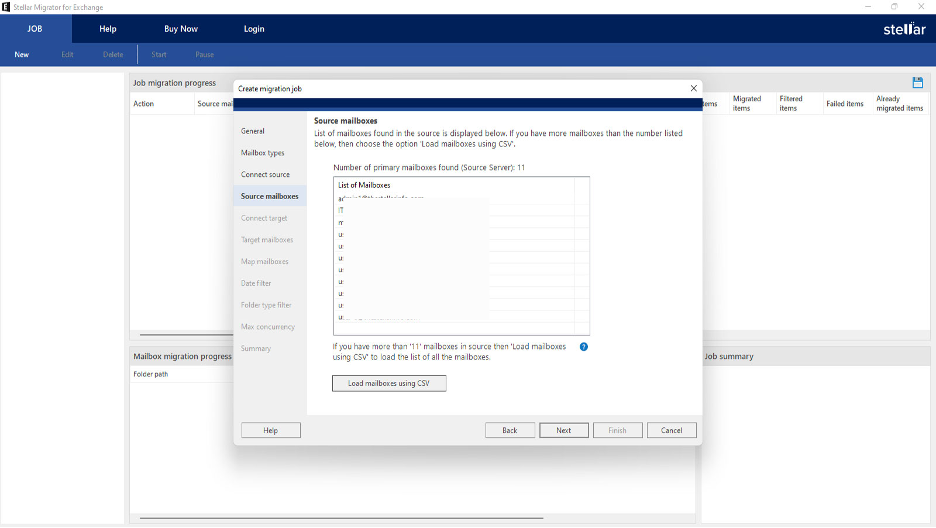Click the Action column header
The height and width of the screenshot is (528, 936).
pyautogui.click(x=143, y=104)
